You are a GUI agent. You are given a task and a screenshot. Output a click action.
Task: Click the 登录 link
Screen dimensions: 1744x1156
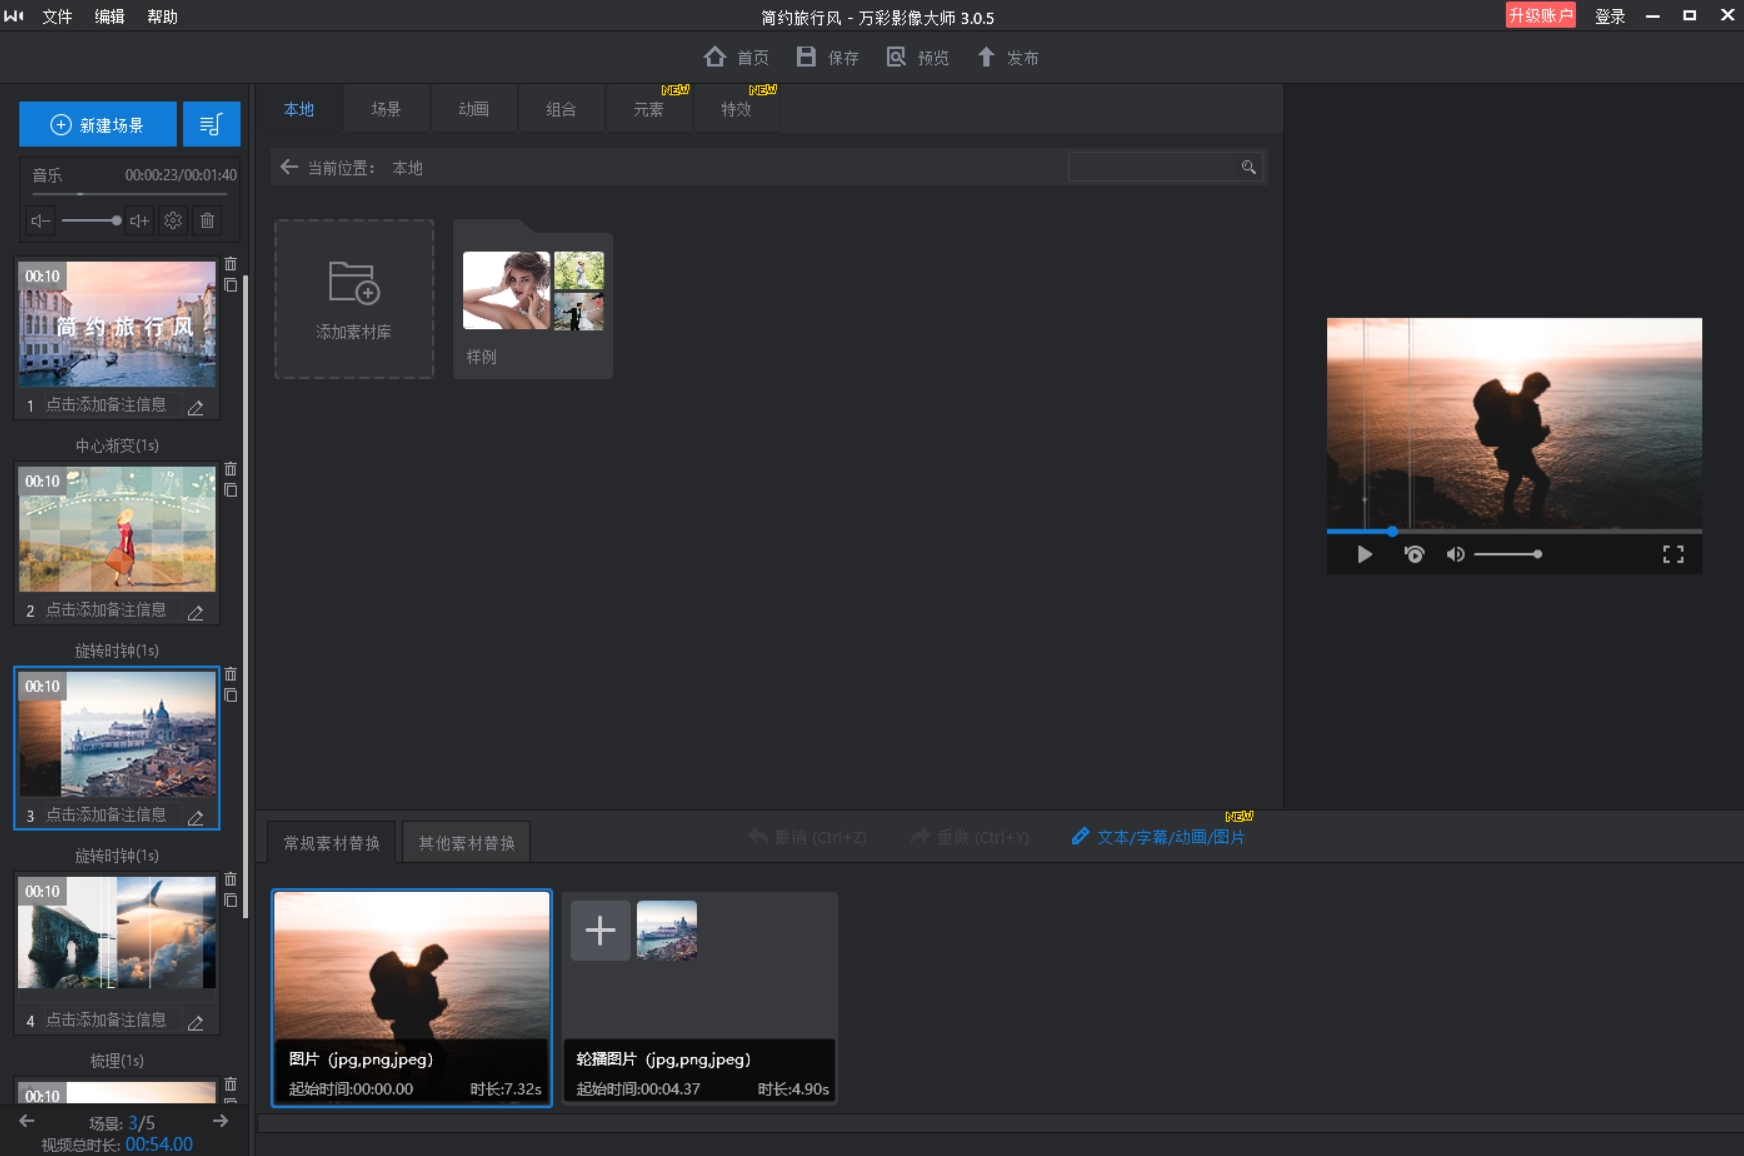tap(1610, 16)
